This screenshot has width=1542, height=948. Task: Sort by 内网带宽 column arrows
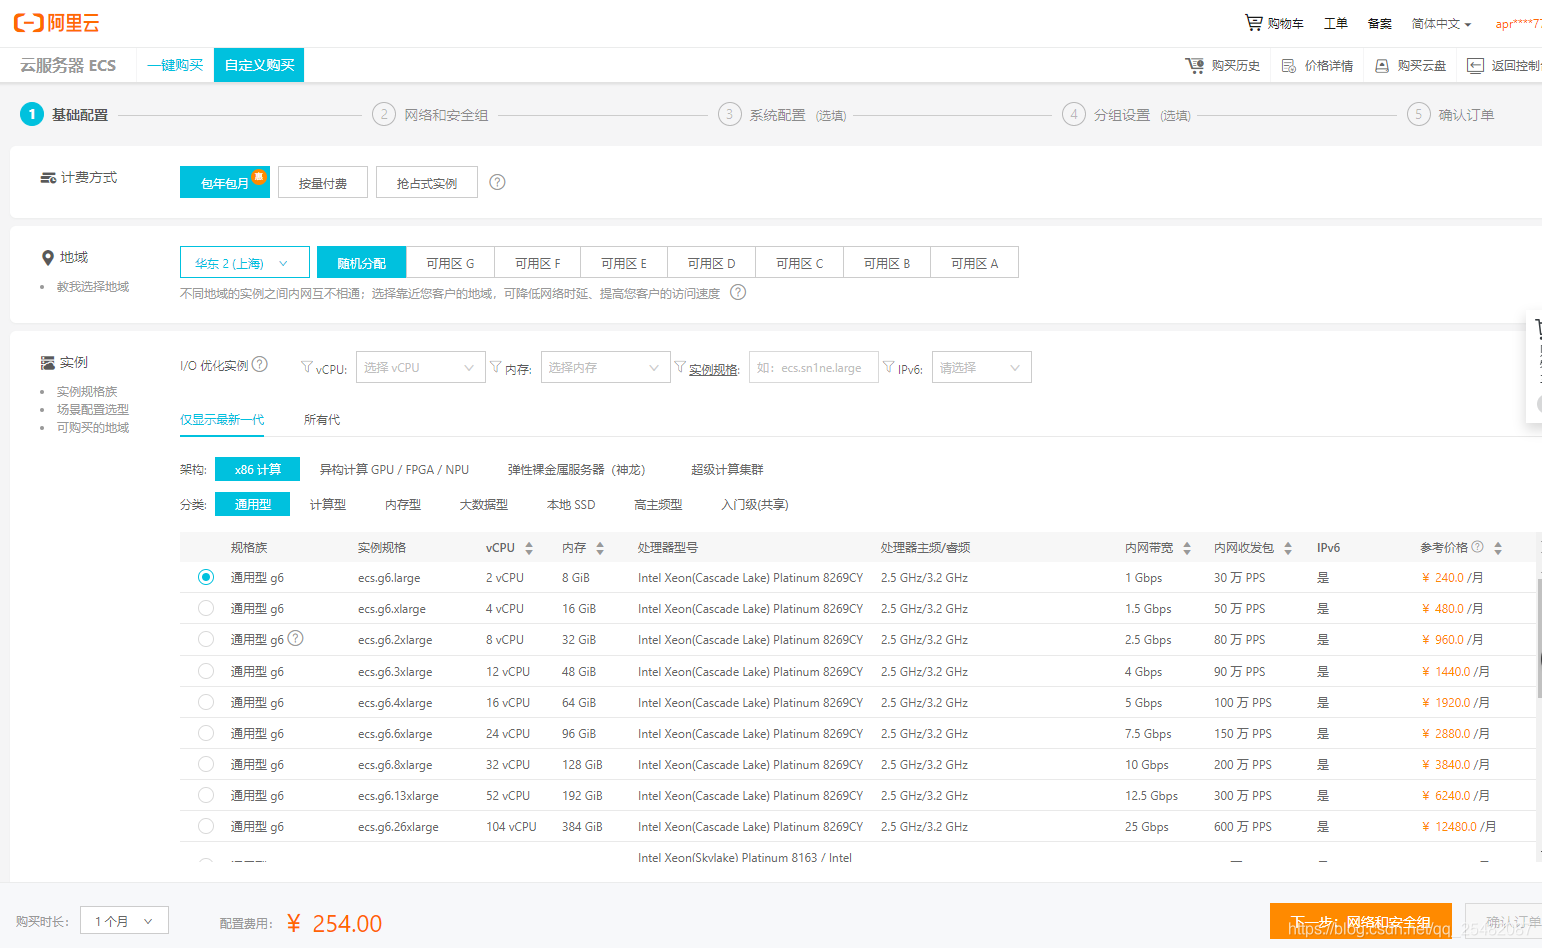coord(1187,548)
